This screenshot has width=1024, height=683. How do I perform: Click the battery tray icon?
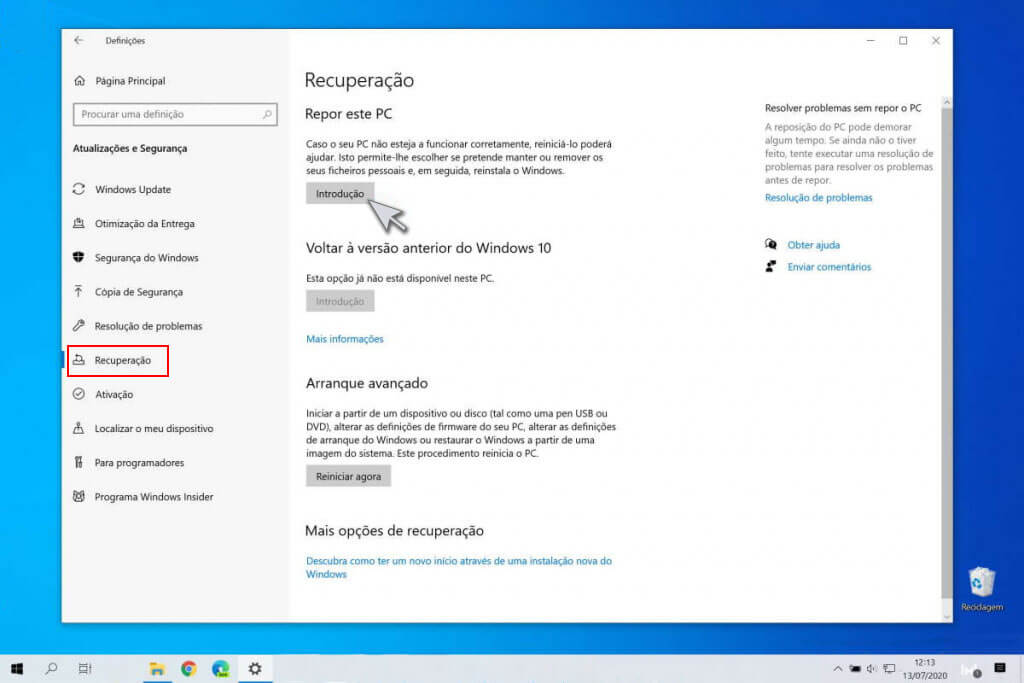pyautogui.click(x=855, y=669)
